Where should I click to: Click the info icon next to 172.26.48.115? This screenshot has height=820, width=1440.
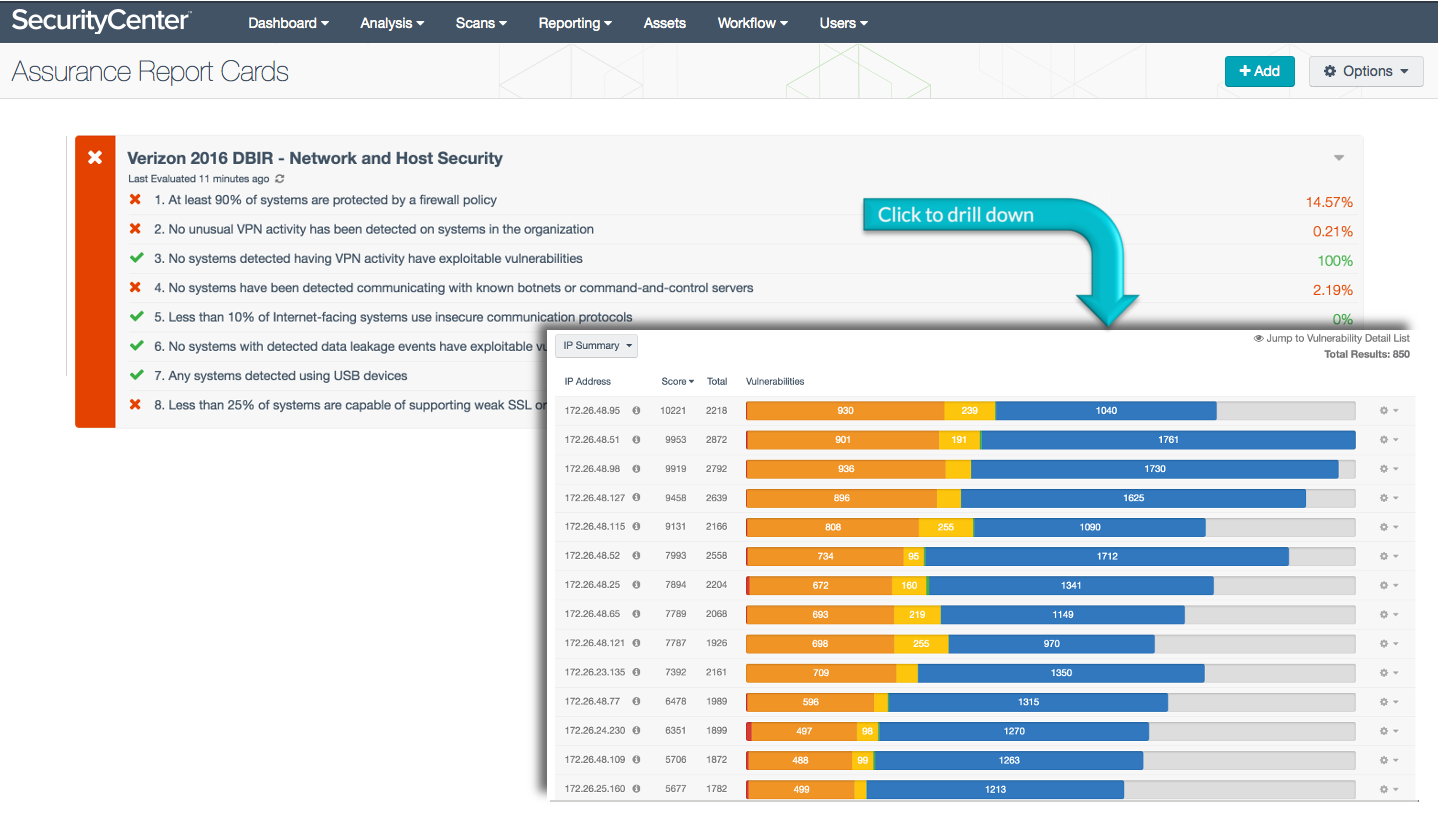click(x=636, y=527)
